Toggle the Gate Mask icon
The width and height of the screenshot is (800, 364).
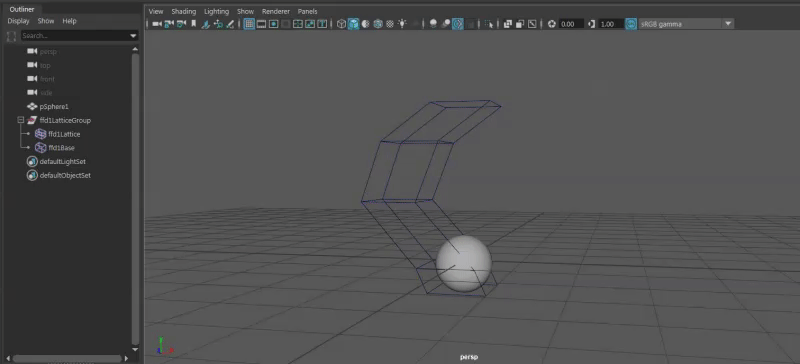coord(285,24)
